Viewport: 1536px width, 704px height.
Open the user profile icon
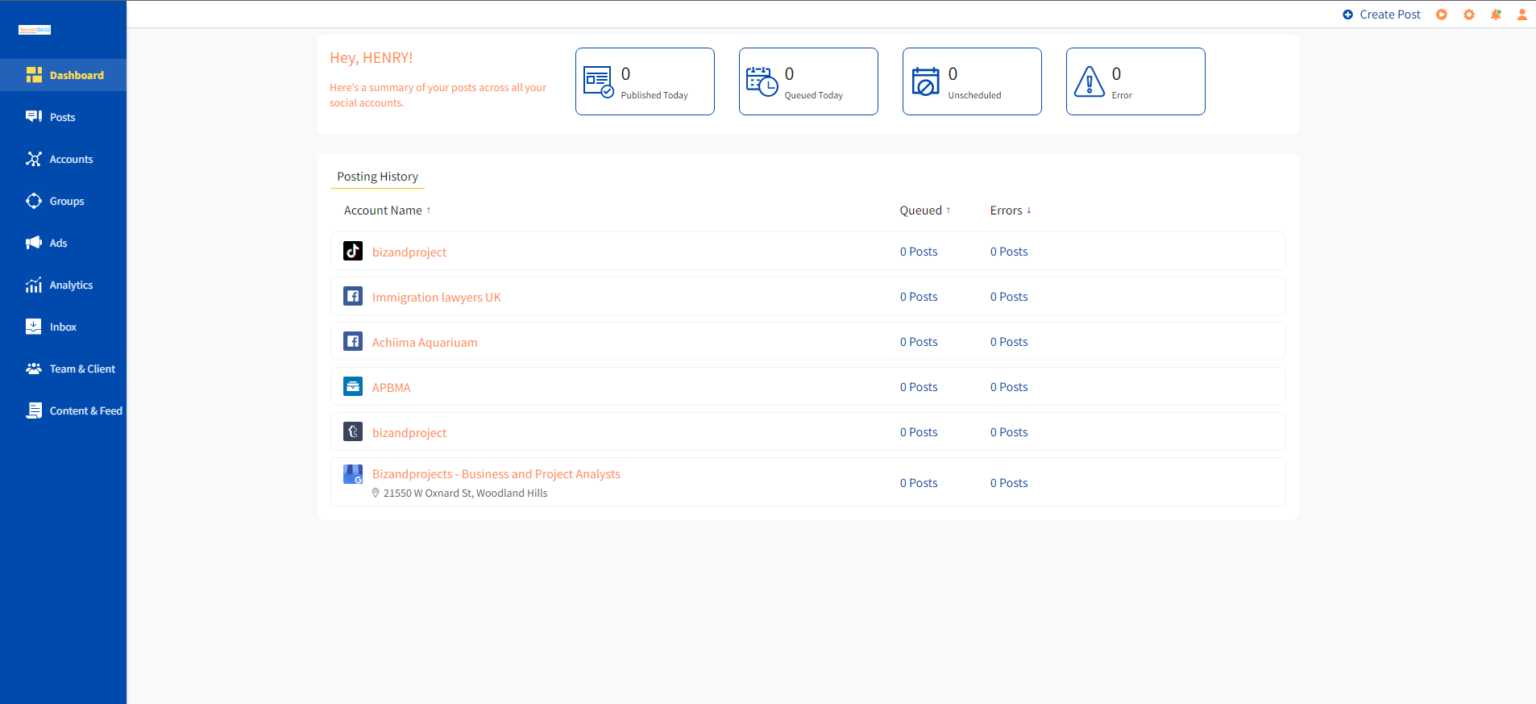coord(1522,14)
